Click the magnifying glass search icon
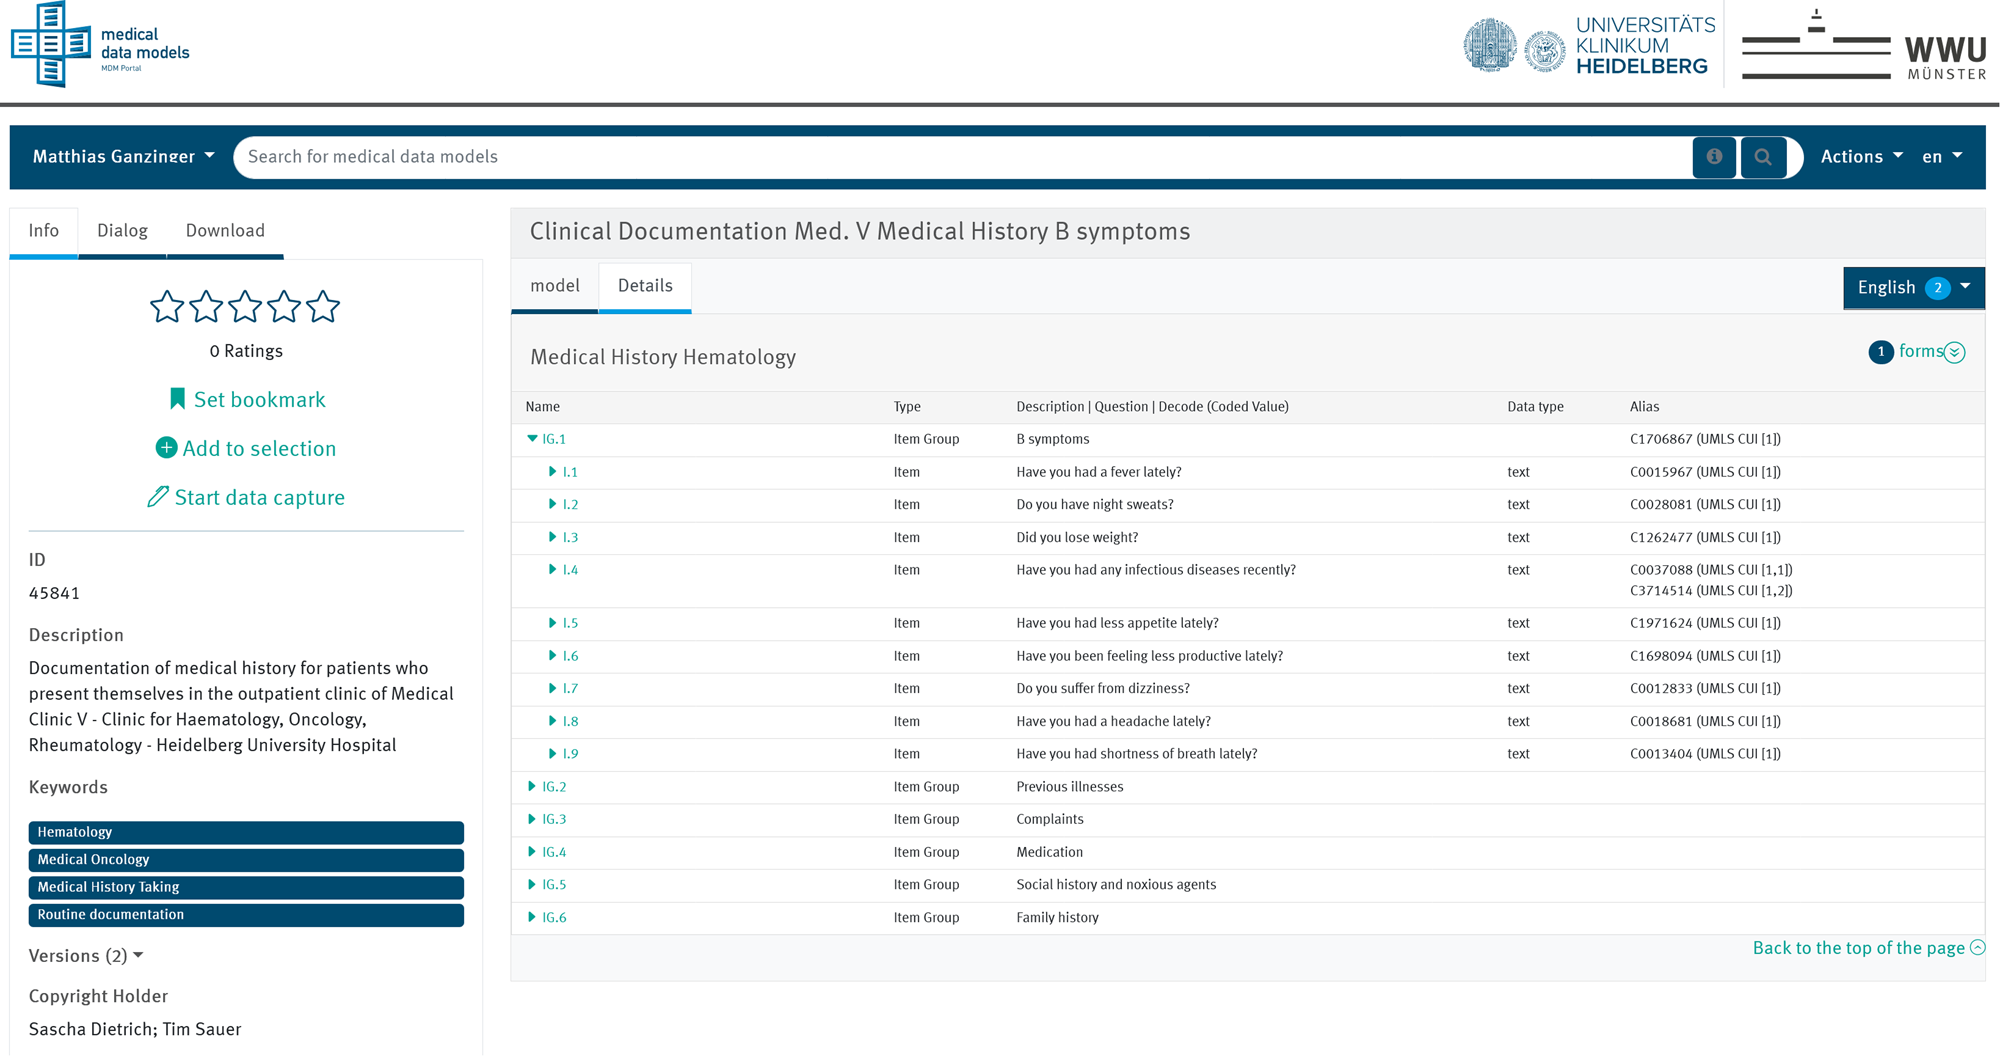Image resolution: width=2000 pixels, height=1056 pixels. [1764, 157]
